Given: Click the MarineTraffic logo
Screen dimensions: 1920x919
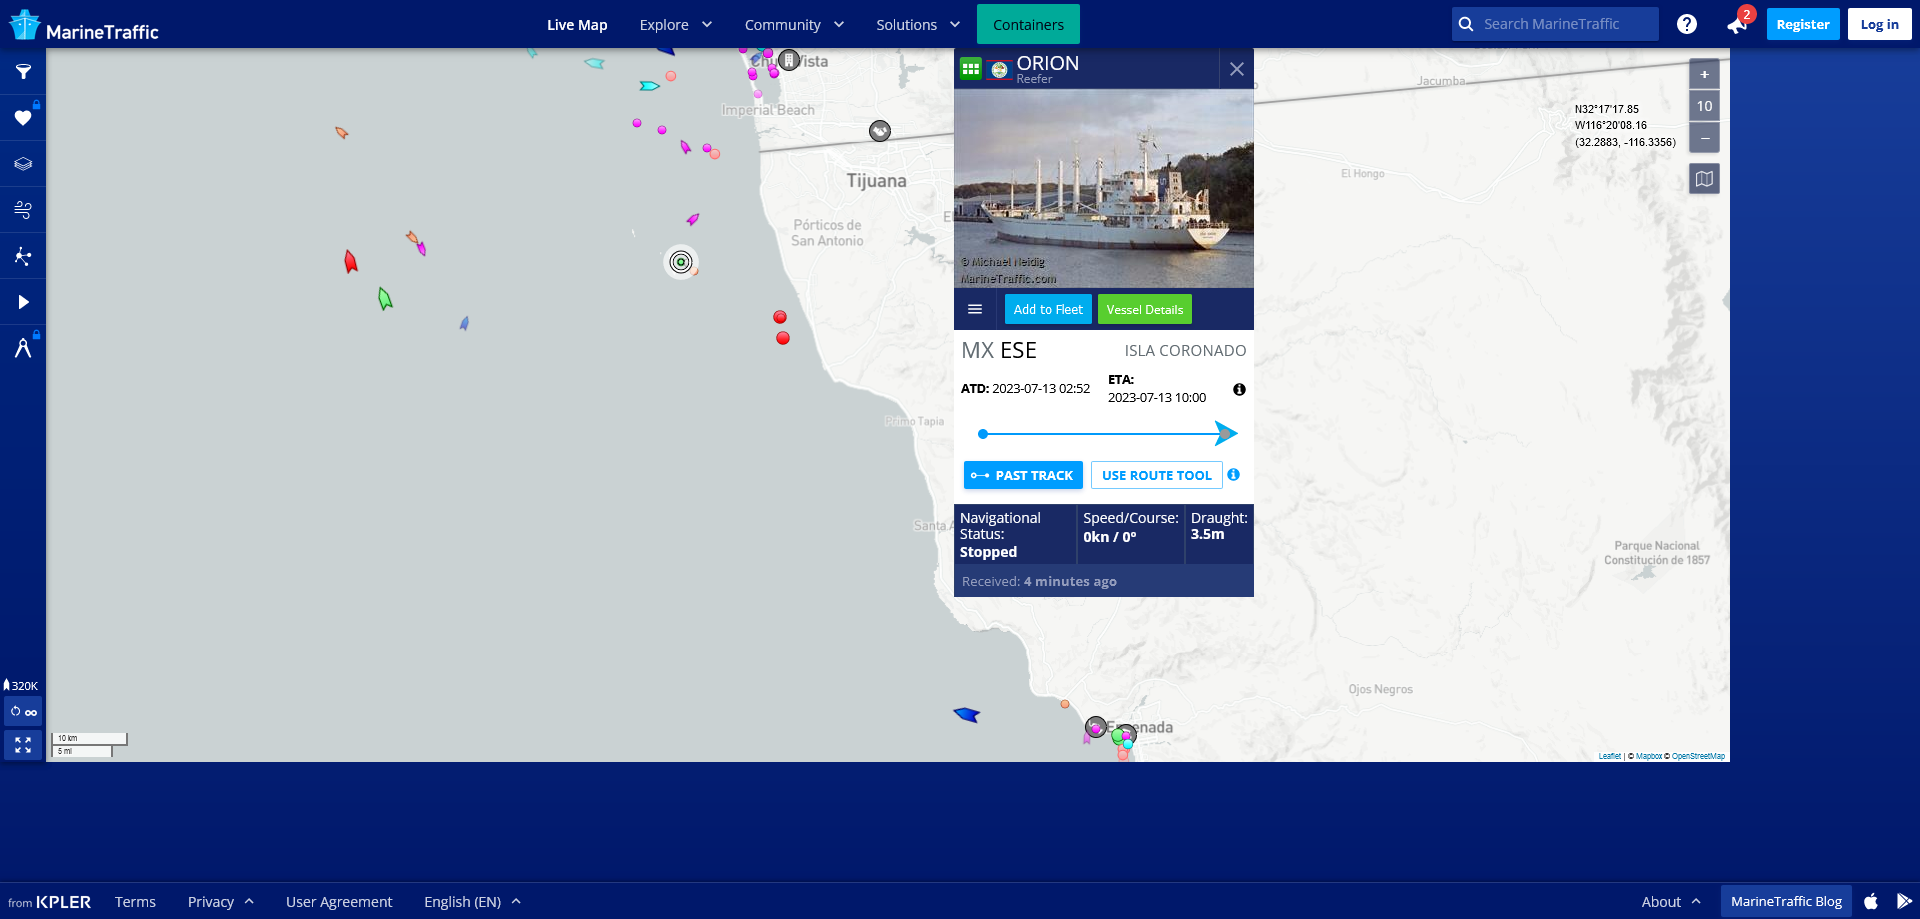Looking at the screenshot, I should (x=84, y=26).
